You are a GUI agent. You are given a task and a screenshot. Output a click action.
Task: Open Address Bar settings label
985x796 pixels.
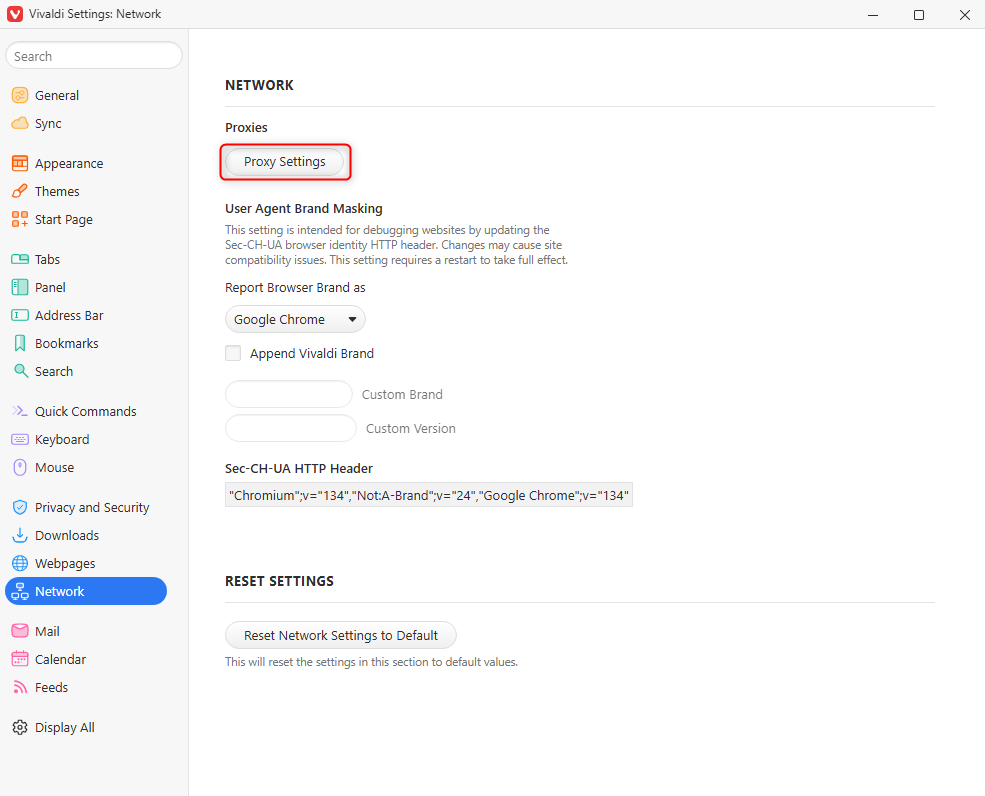click(x=69, y=315)
